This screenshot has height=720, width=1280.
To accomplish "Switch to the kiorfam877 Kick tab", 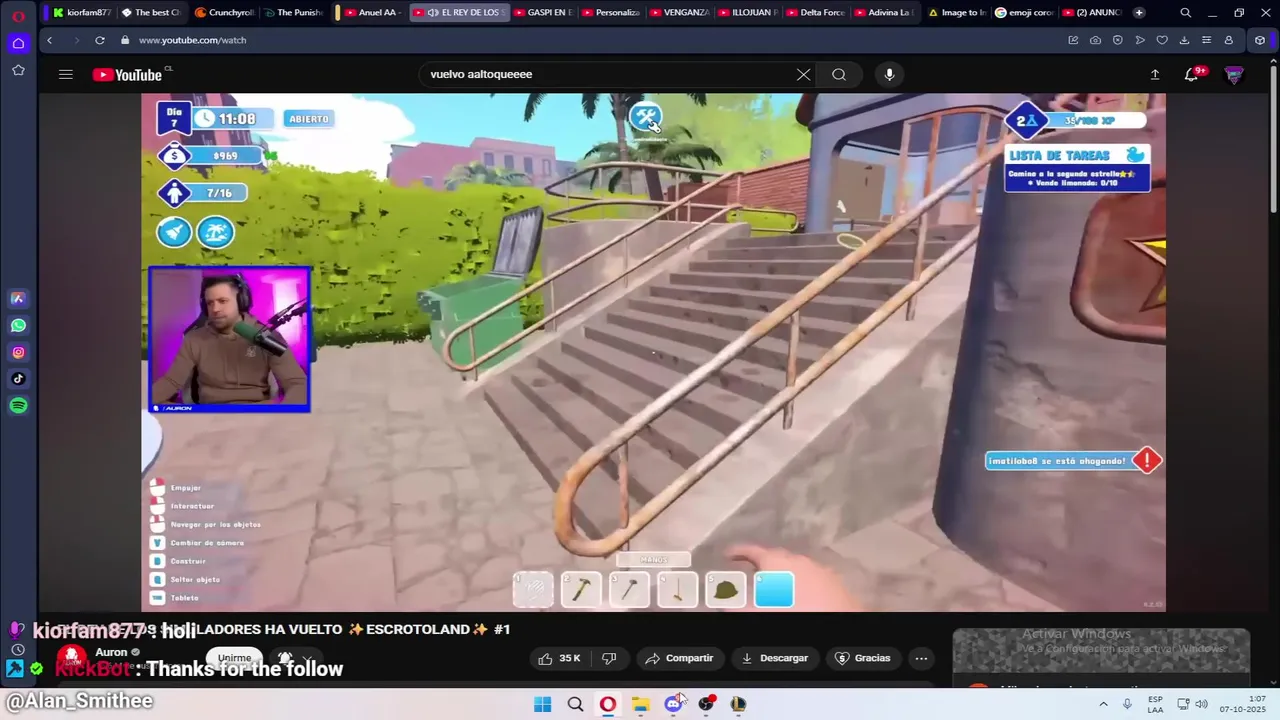I will pyautogui.click(x=80, y=13).
